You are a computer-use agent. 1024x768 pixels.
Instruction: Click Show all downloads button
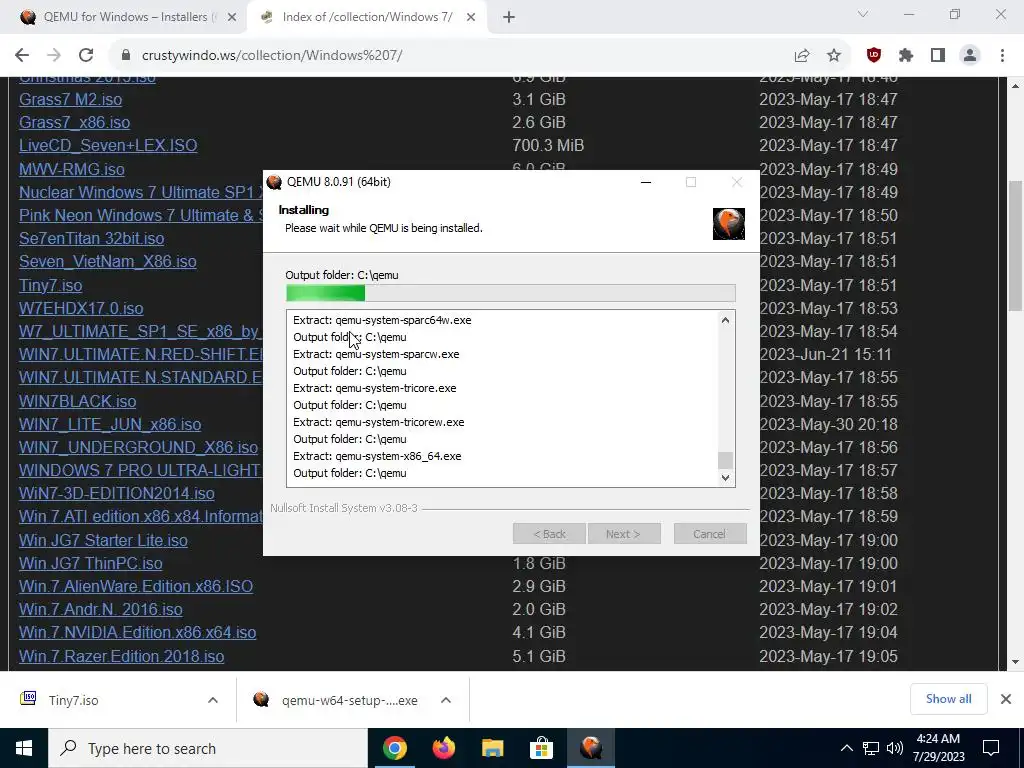click(x=948, y=699)
